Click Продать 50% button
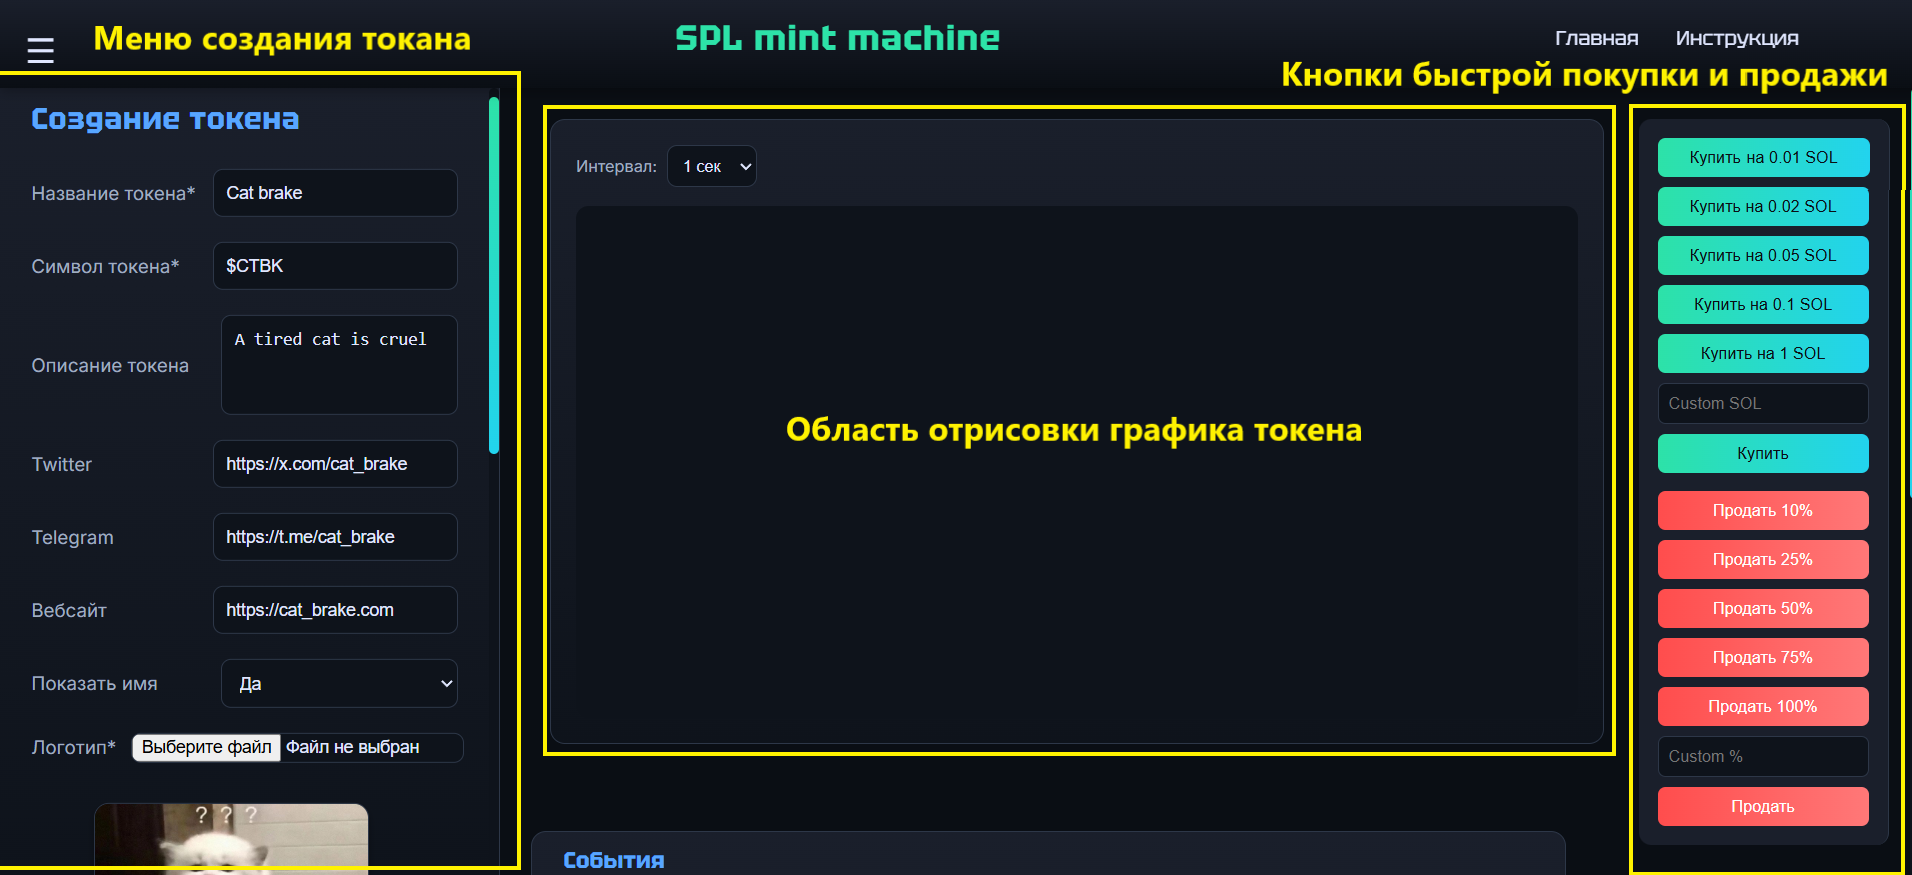The width and height of the screenshot is (1912, 875). pos(1762,609)
